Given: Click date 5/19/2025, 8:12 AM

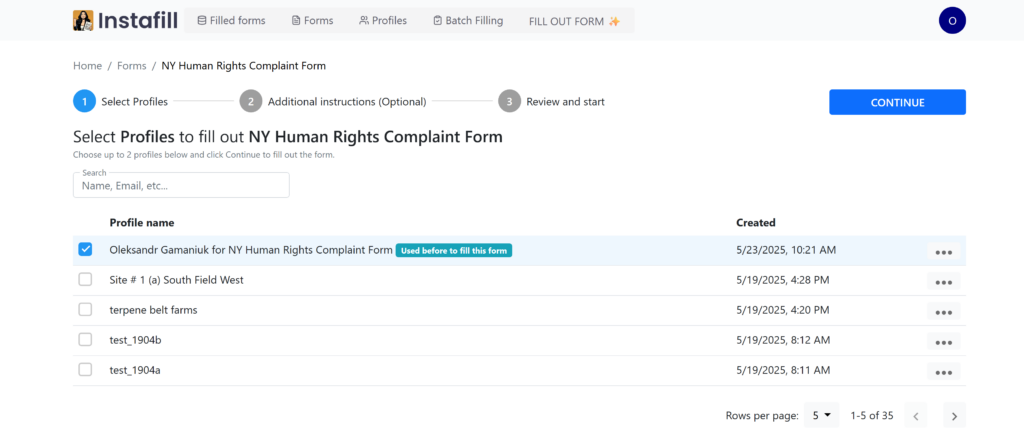Looking at the screenshot, I should [x=783, y=340].
